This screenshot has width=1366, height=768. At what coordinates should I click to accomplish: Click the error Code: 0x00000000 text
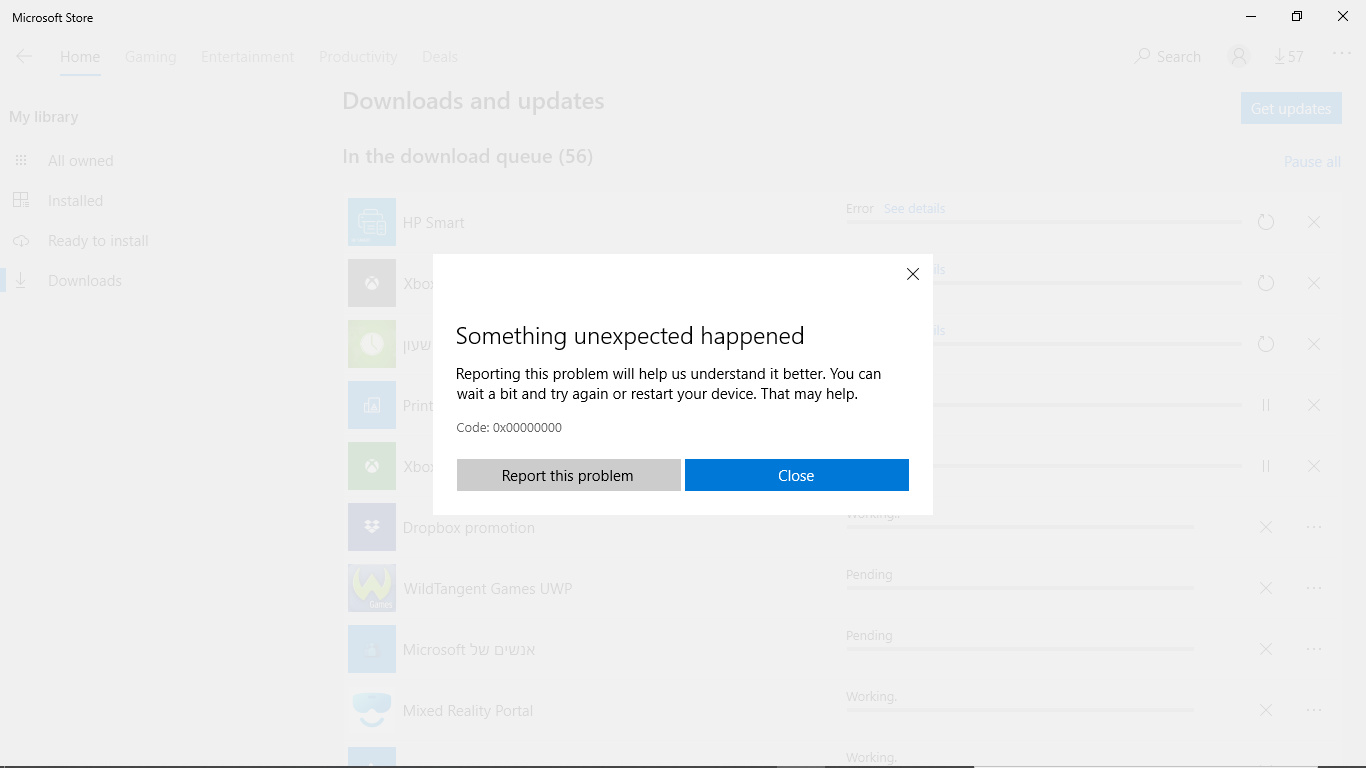(509, 428)
